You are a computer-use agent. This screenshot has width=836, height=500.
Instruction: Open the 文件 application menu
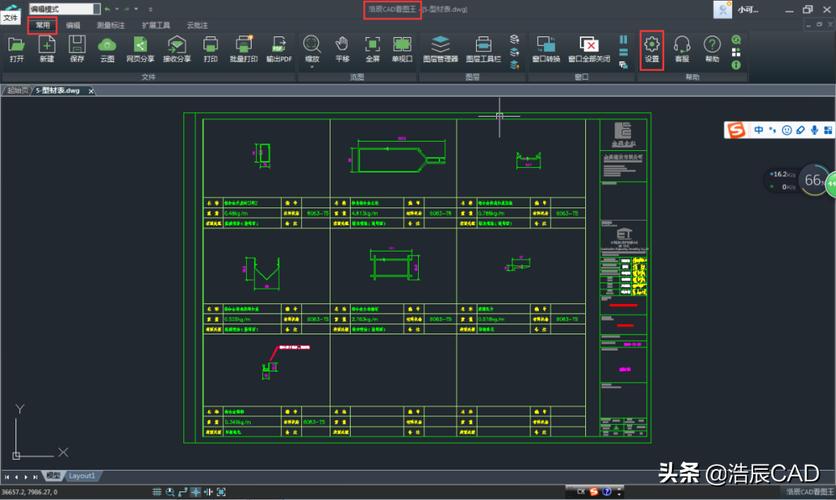10,18
